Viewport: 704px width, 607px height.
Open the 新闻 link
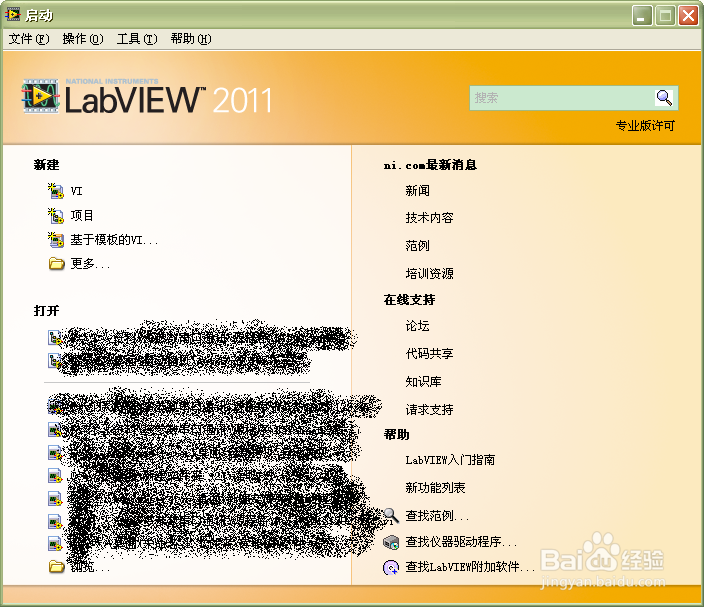(x=418, y=191)
